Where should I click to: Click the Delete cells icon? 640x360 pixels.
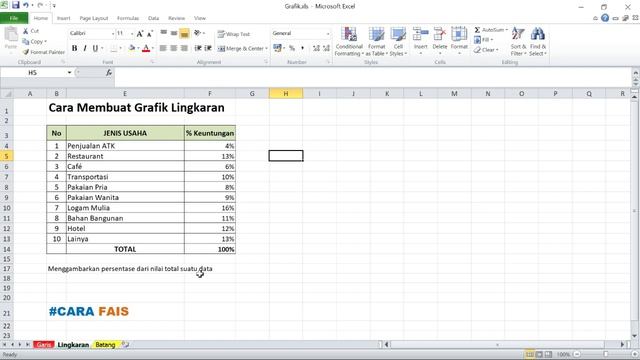(440, 34)
